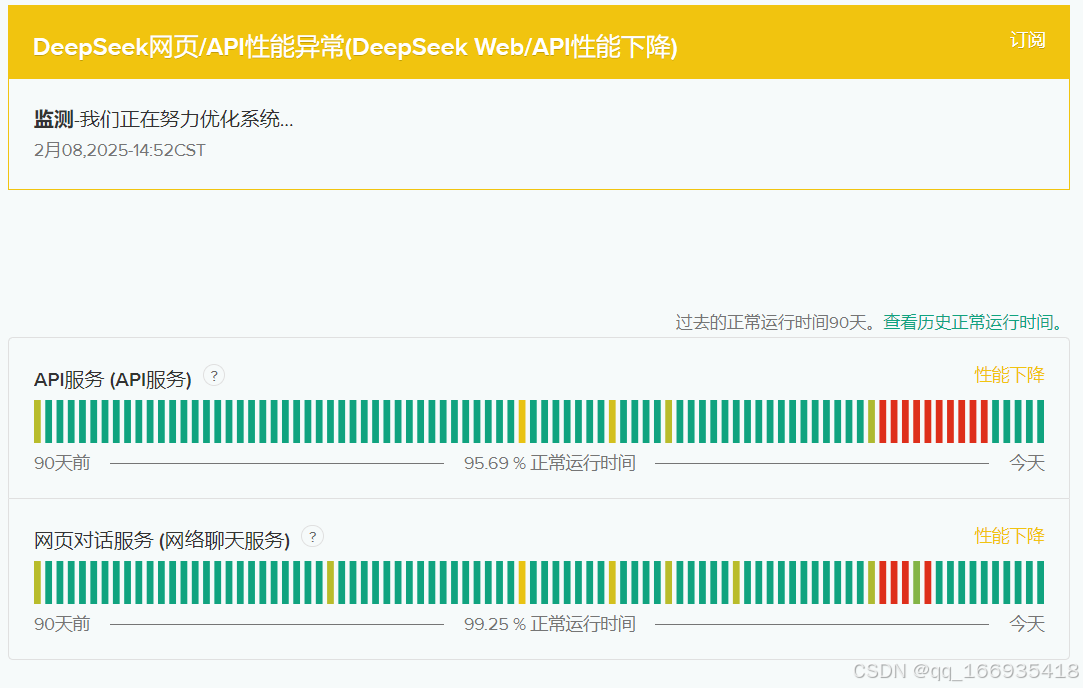
Task: Click the help icon beside API服务
Action: (214, 376)
